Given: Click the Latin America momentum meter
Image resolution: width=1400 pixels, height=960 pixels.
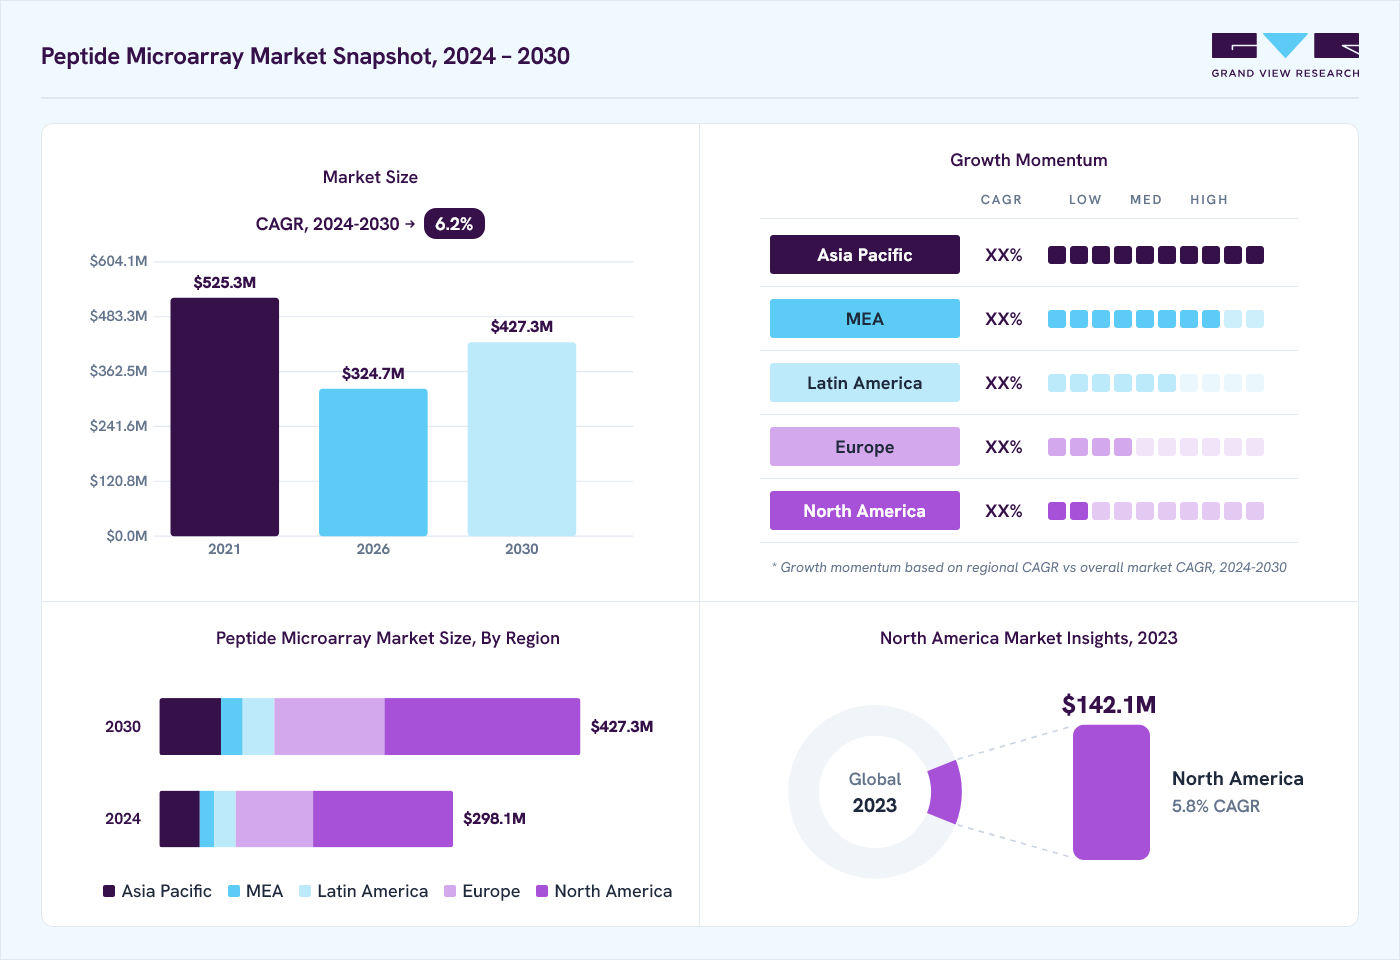Looking at the screenshot, I should (x=1156, y=383).
